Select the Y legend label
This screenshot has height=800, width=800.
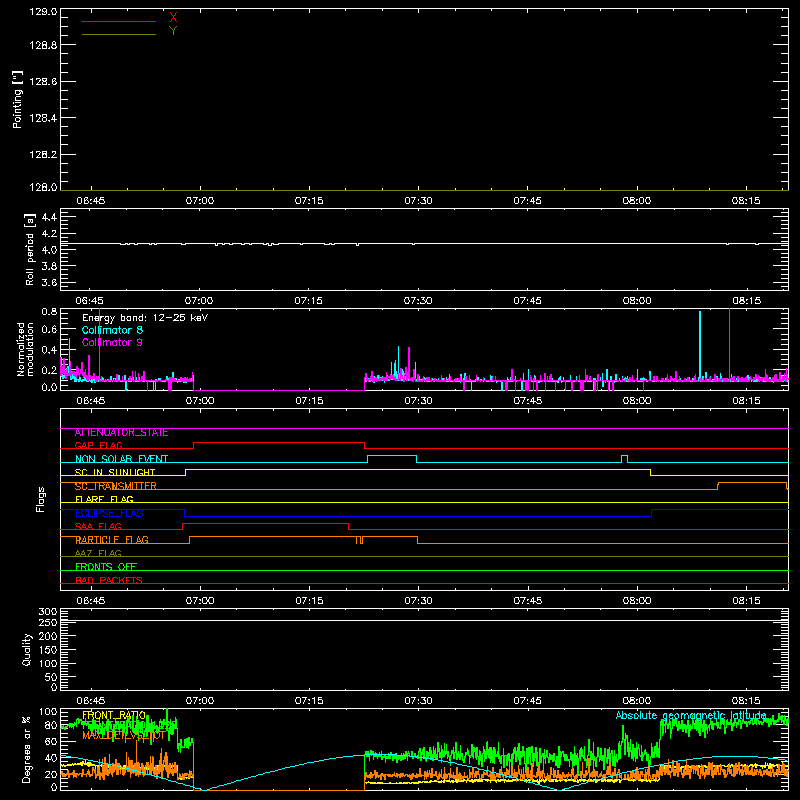173,31
